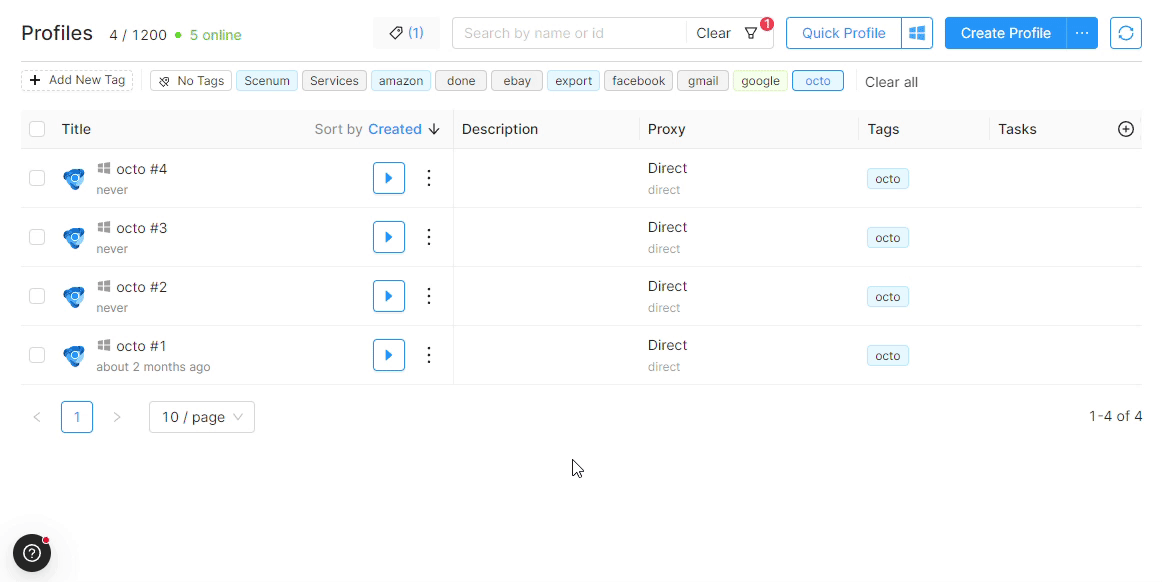Select the octo #1 profile checkbox

pyautogui.click(x=37, y=355)
